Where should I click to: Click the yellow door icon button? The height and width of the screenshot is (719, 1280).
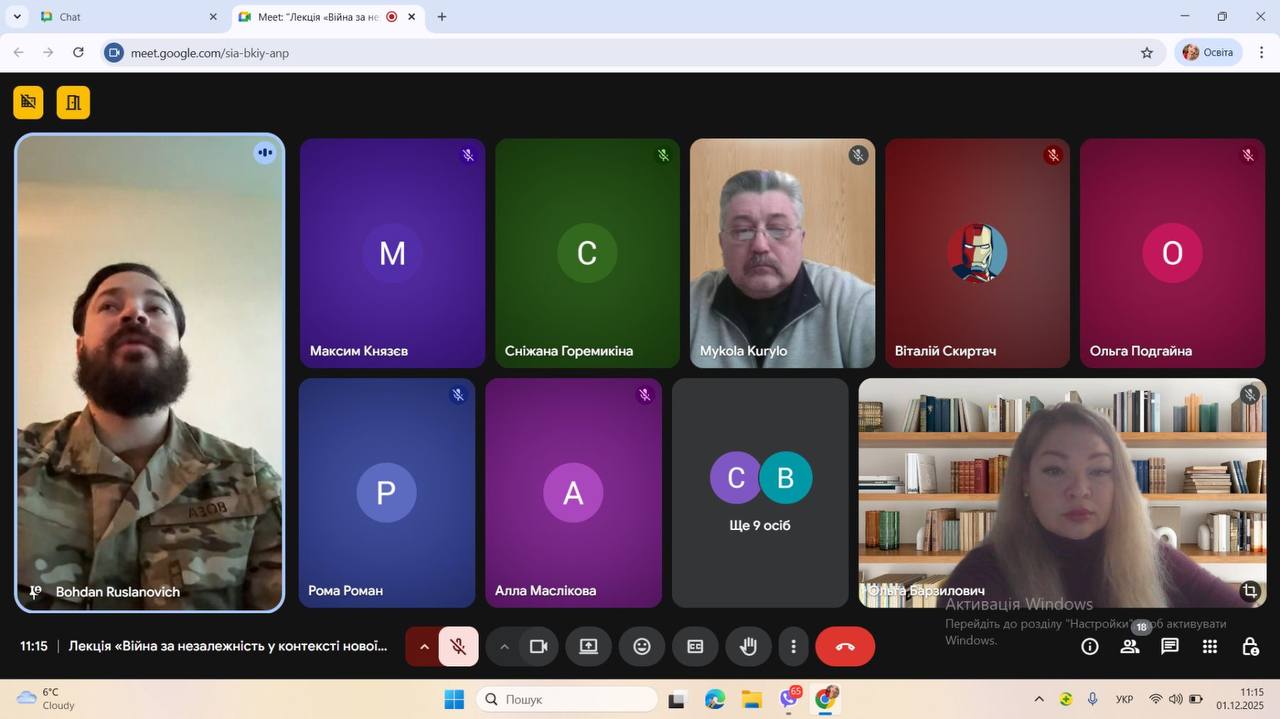[x=73, y=102]
